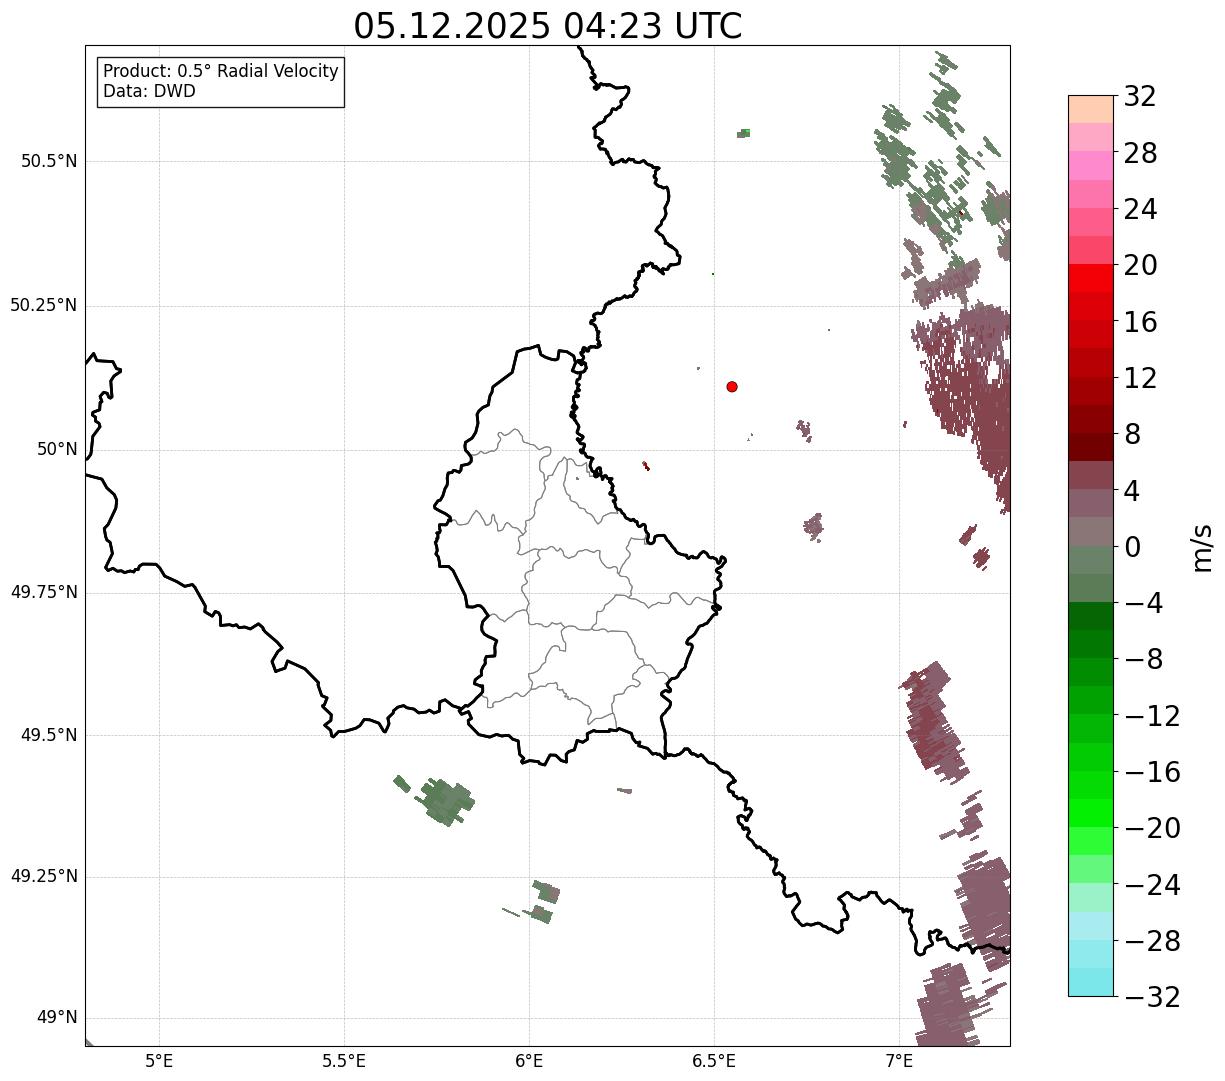This screenshot has height=1081, width=1225.
Task: Click the colorbar 20 tick label
Action: tap(1140, 265)
